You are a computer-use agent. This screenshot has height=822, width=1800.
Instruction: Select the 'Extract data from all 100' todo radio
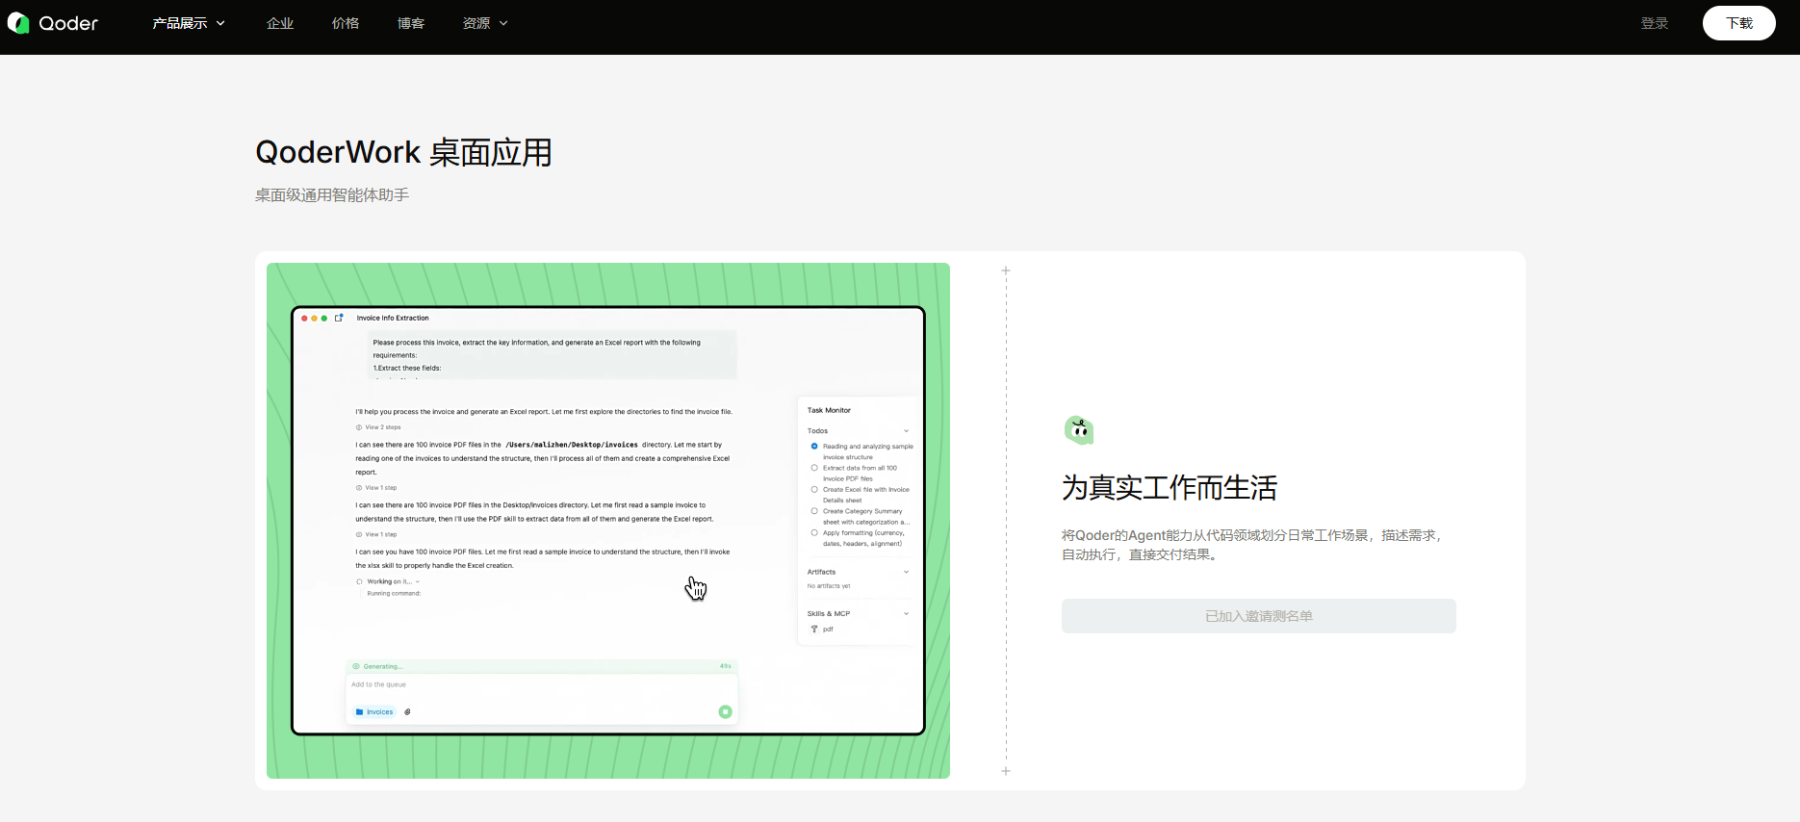(x=814, y=468)
